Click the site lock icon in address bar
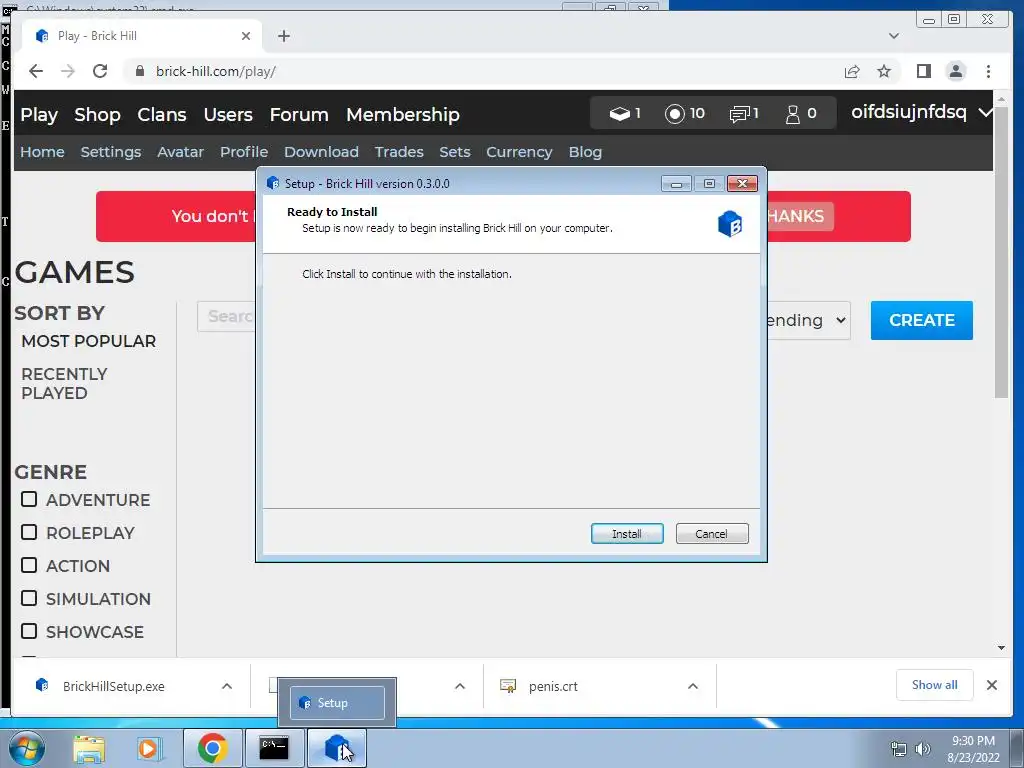 139,71
